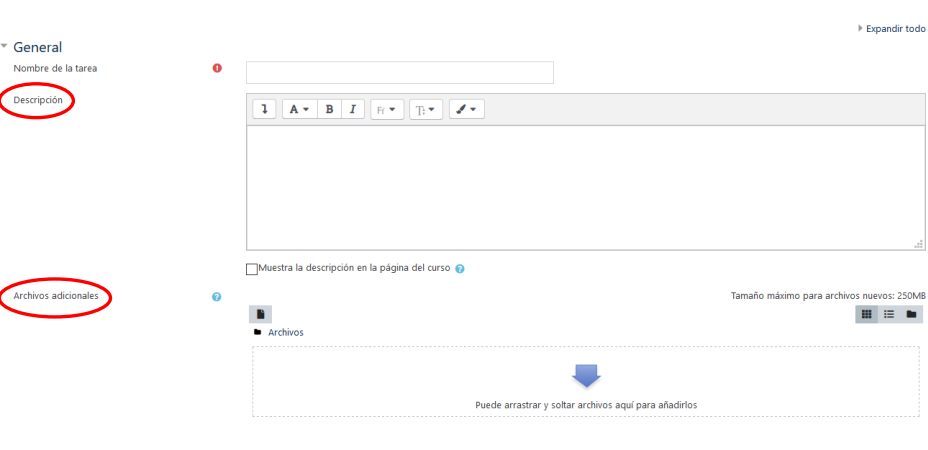The height and width of the screenshot is (450, 928).
Task: Click 'Puede arrastrar y soltar archivos aquí' text
Action: click(587, 406)
